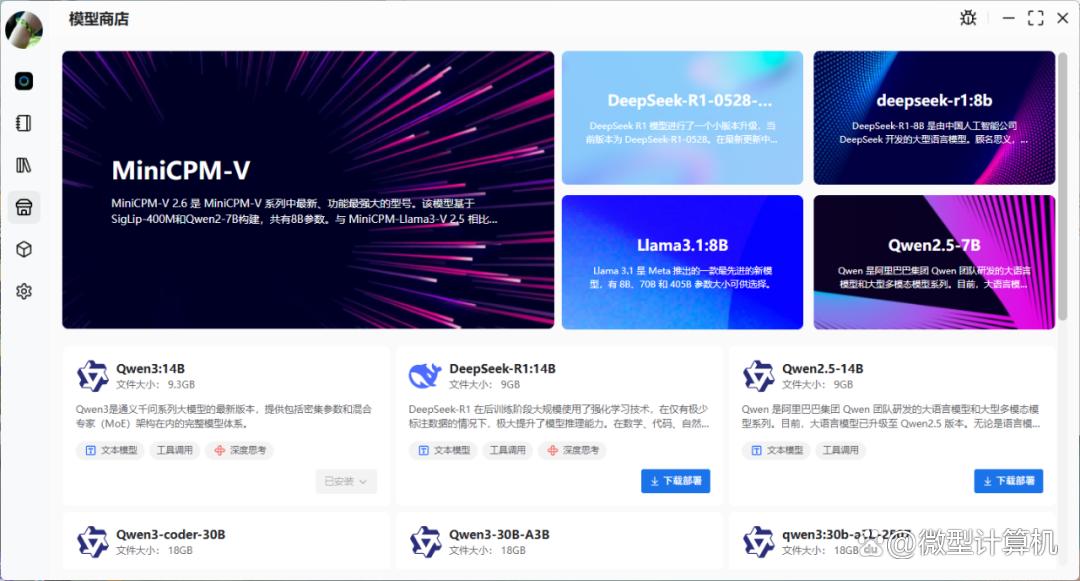The width and height of the screenshot is (1080, 581).
Task: Click the 模型商店 page title
Action: 98,19
